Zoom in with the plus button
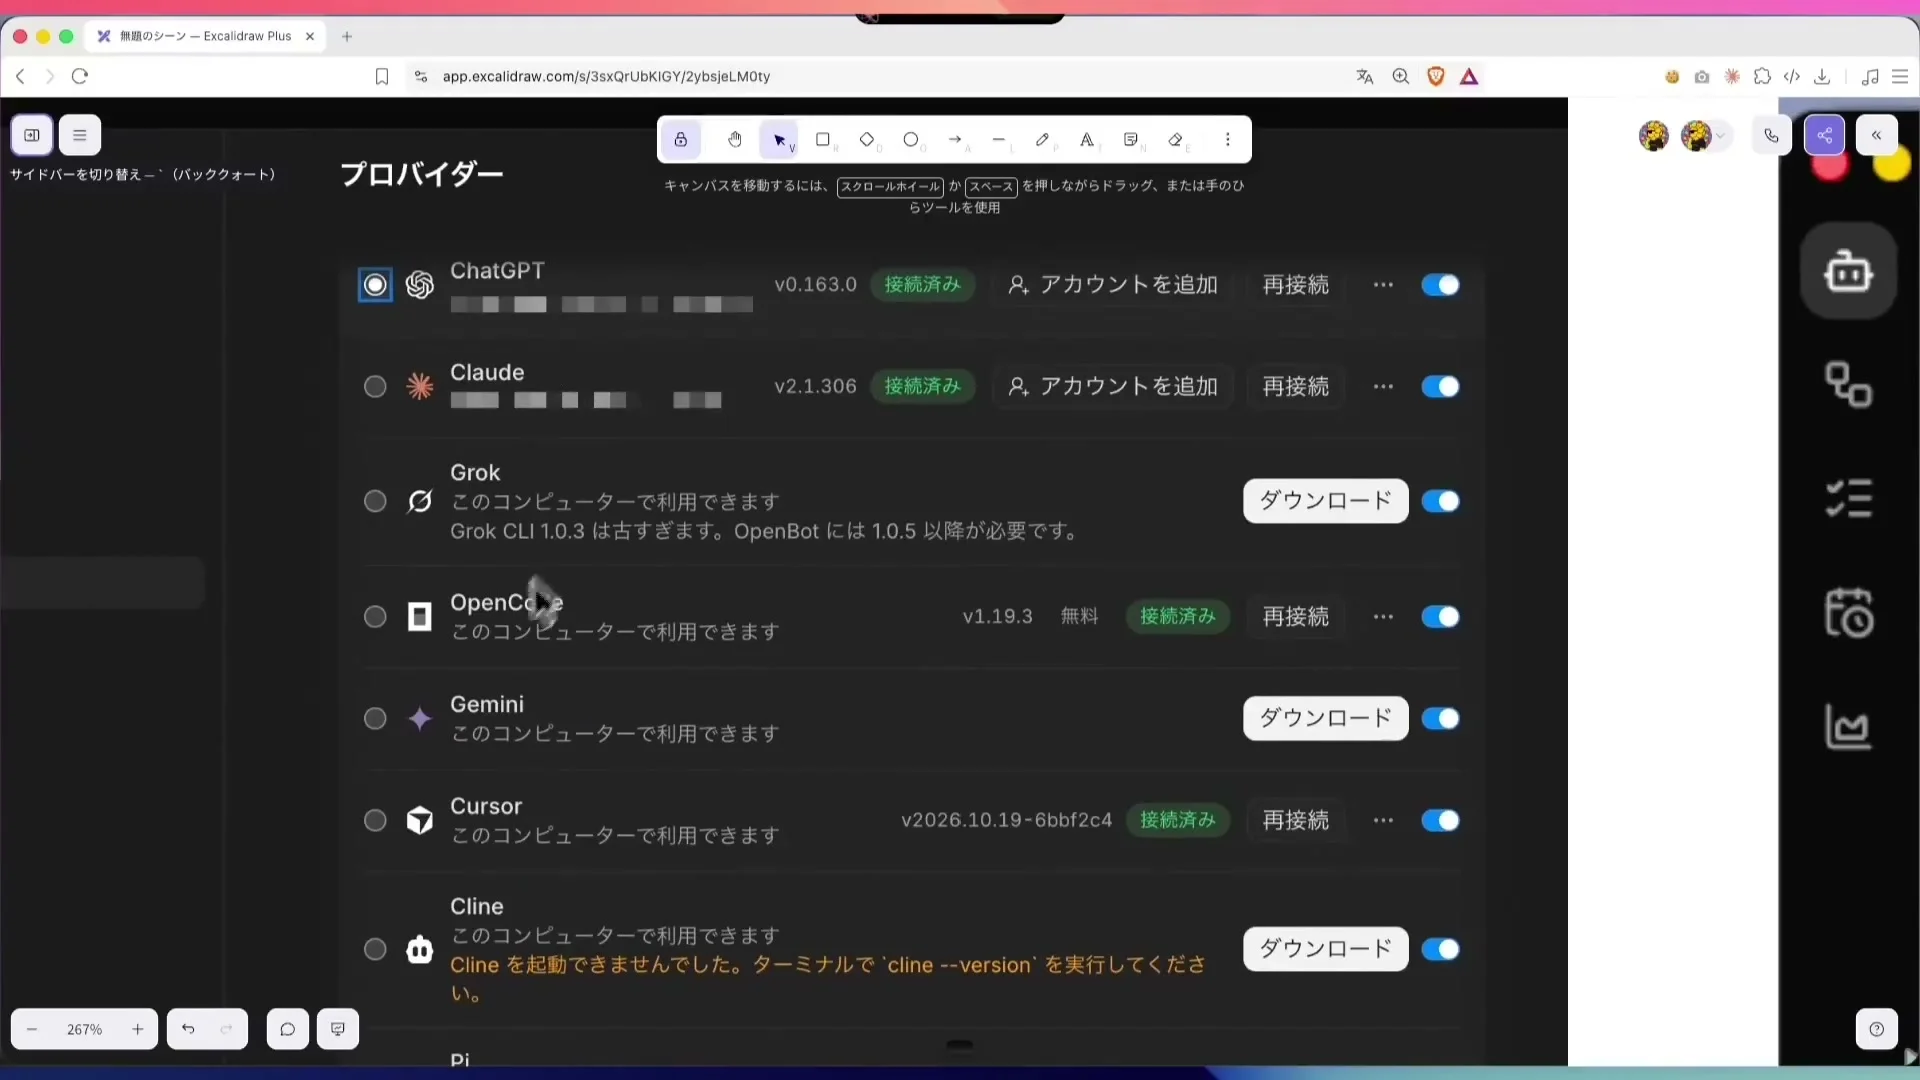Image resolution: width=1920 pixels, height=1080 pixels. (138, 1029)
